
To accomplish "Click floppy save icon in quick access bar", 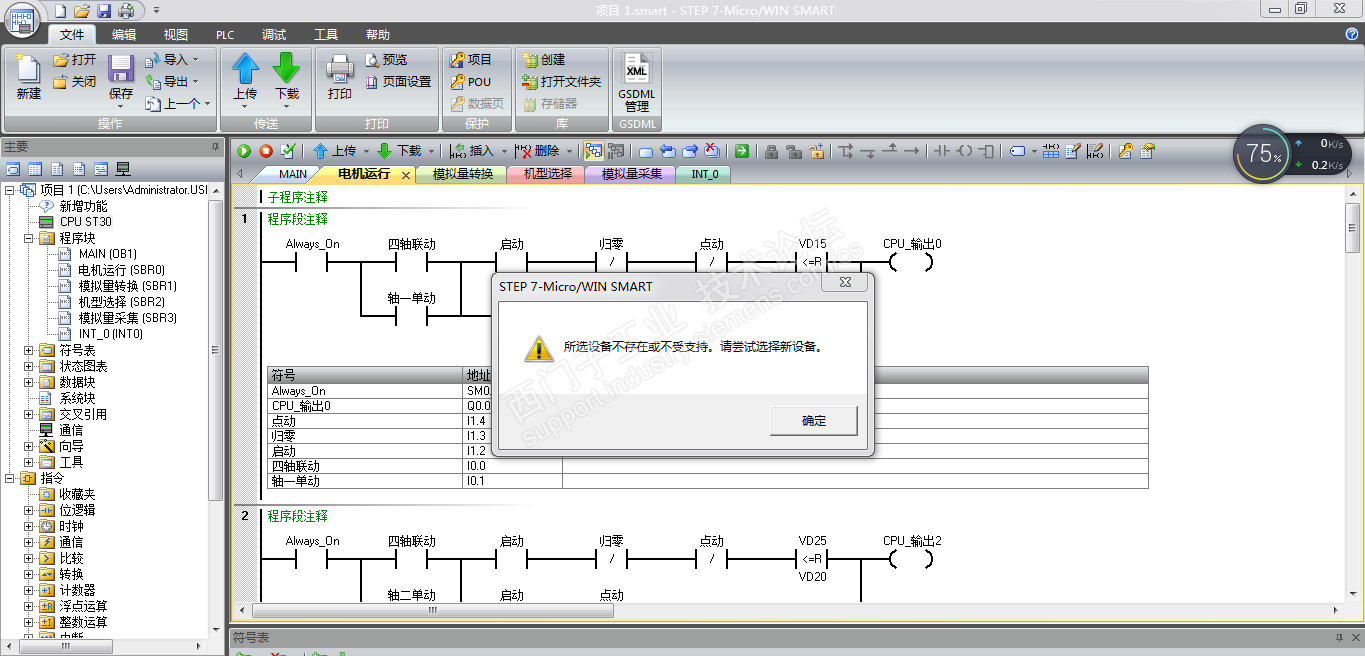I will [104, 10].
